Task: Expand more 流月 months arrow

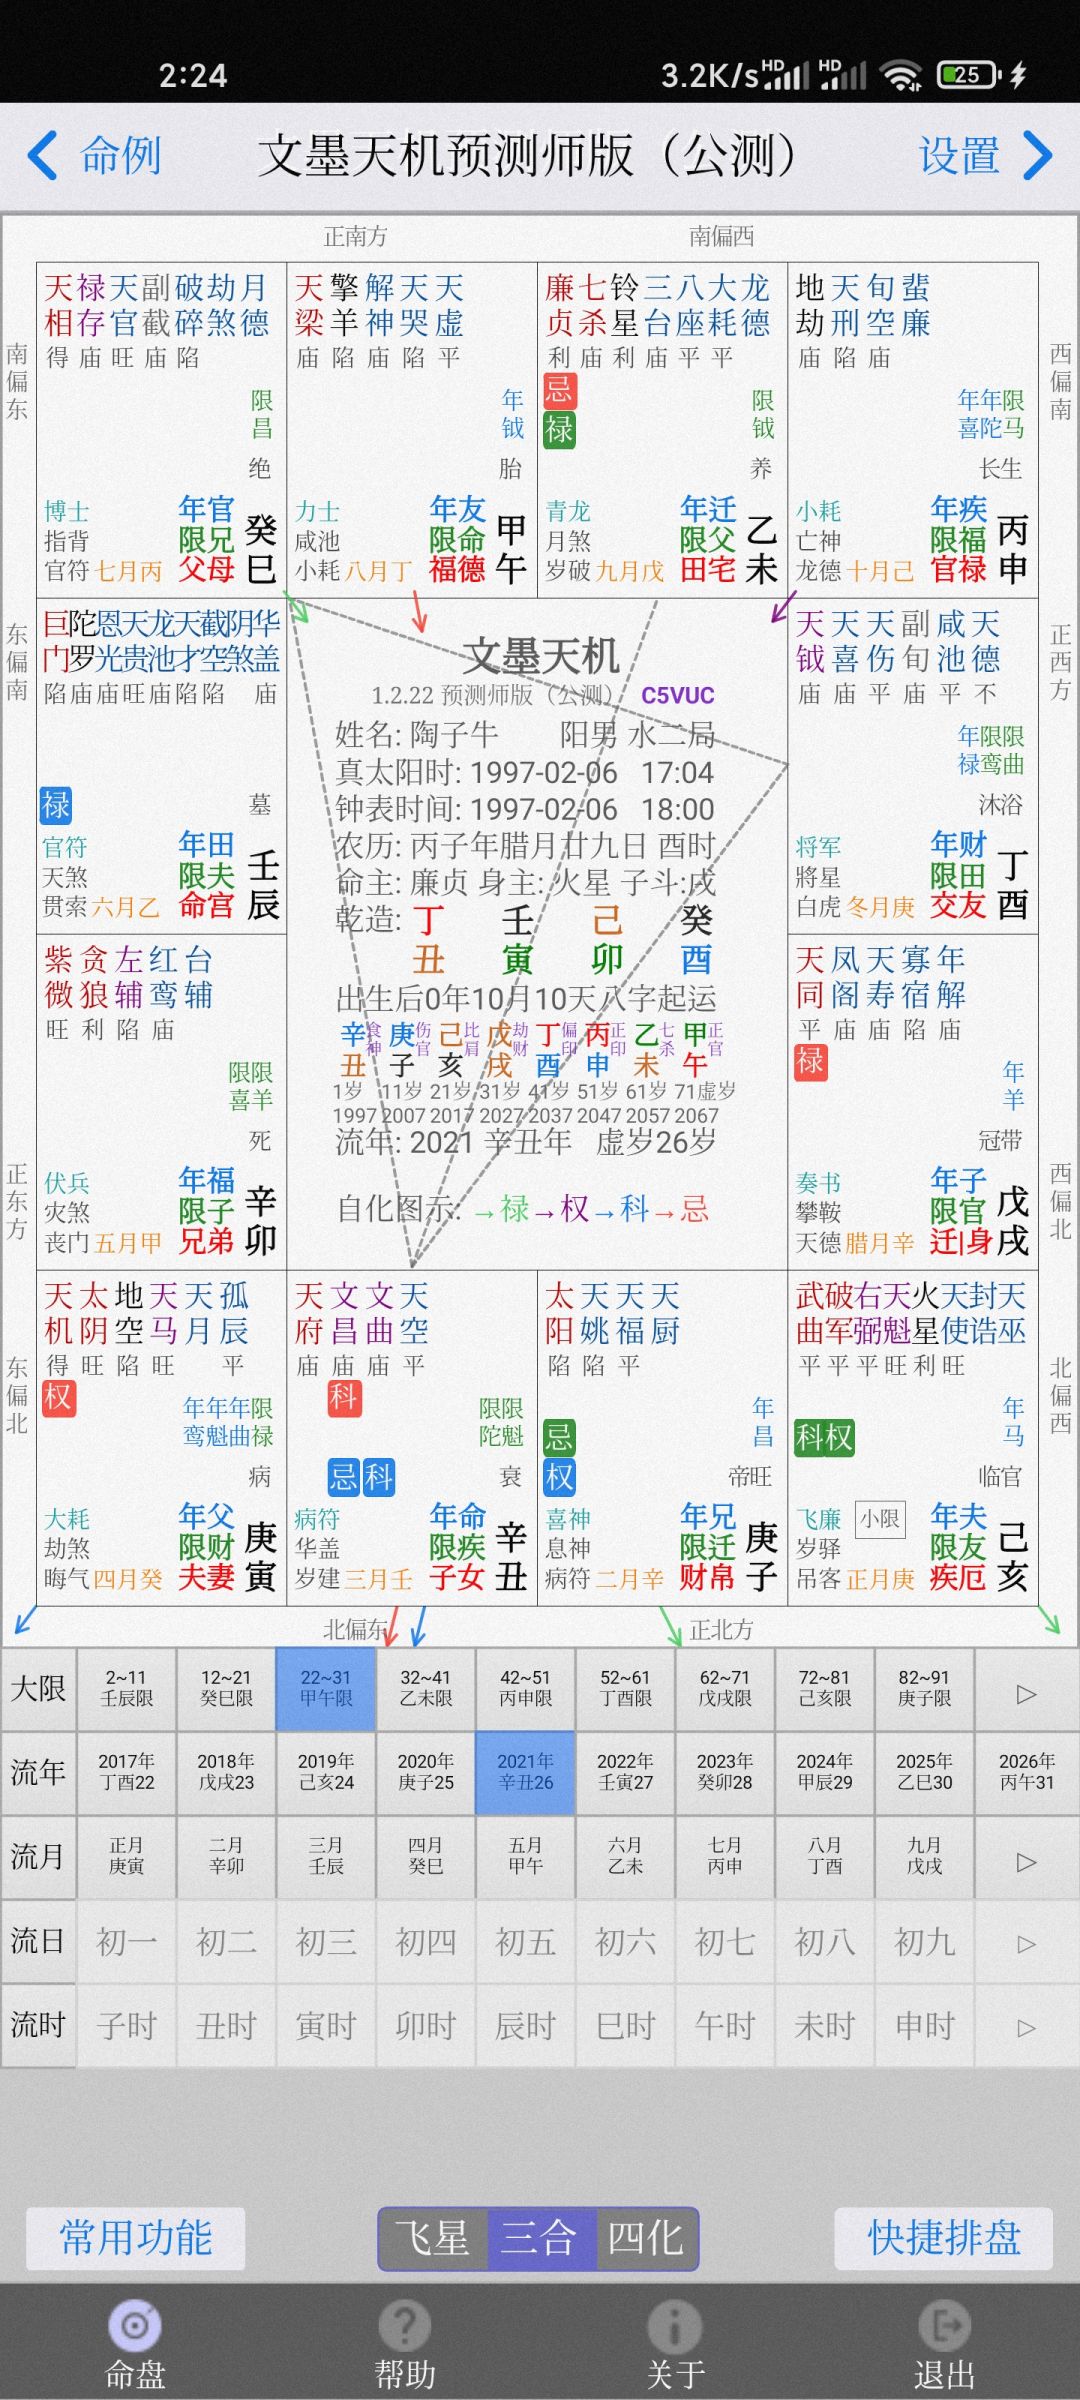Action: [1026, 1862]
